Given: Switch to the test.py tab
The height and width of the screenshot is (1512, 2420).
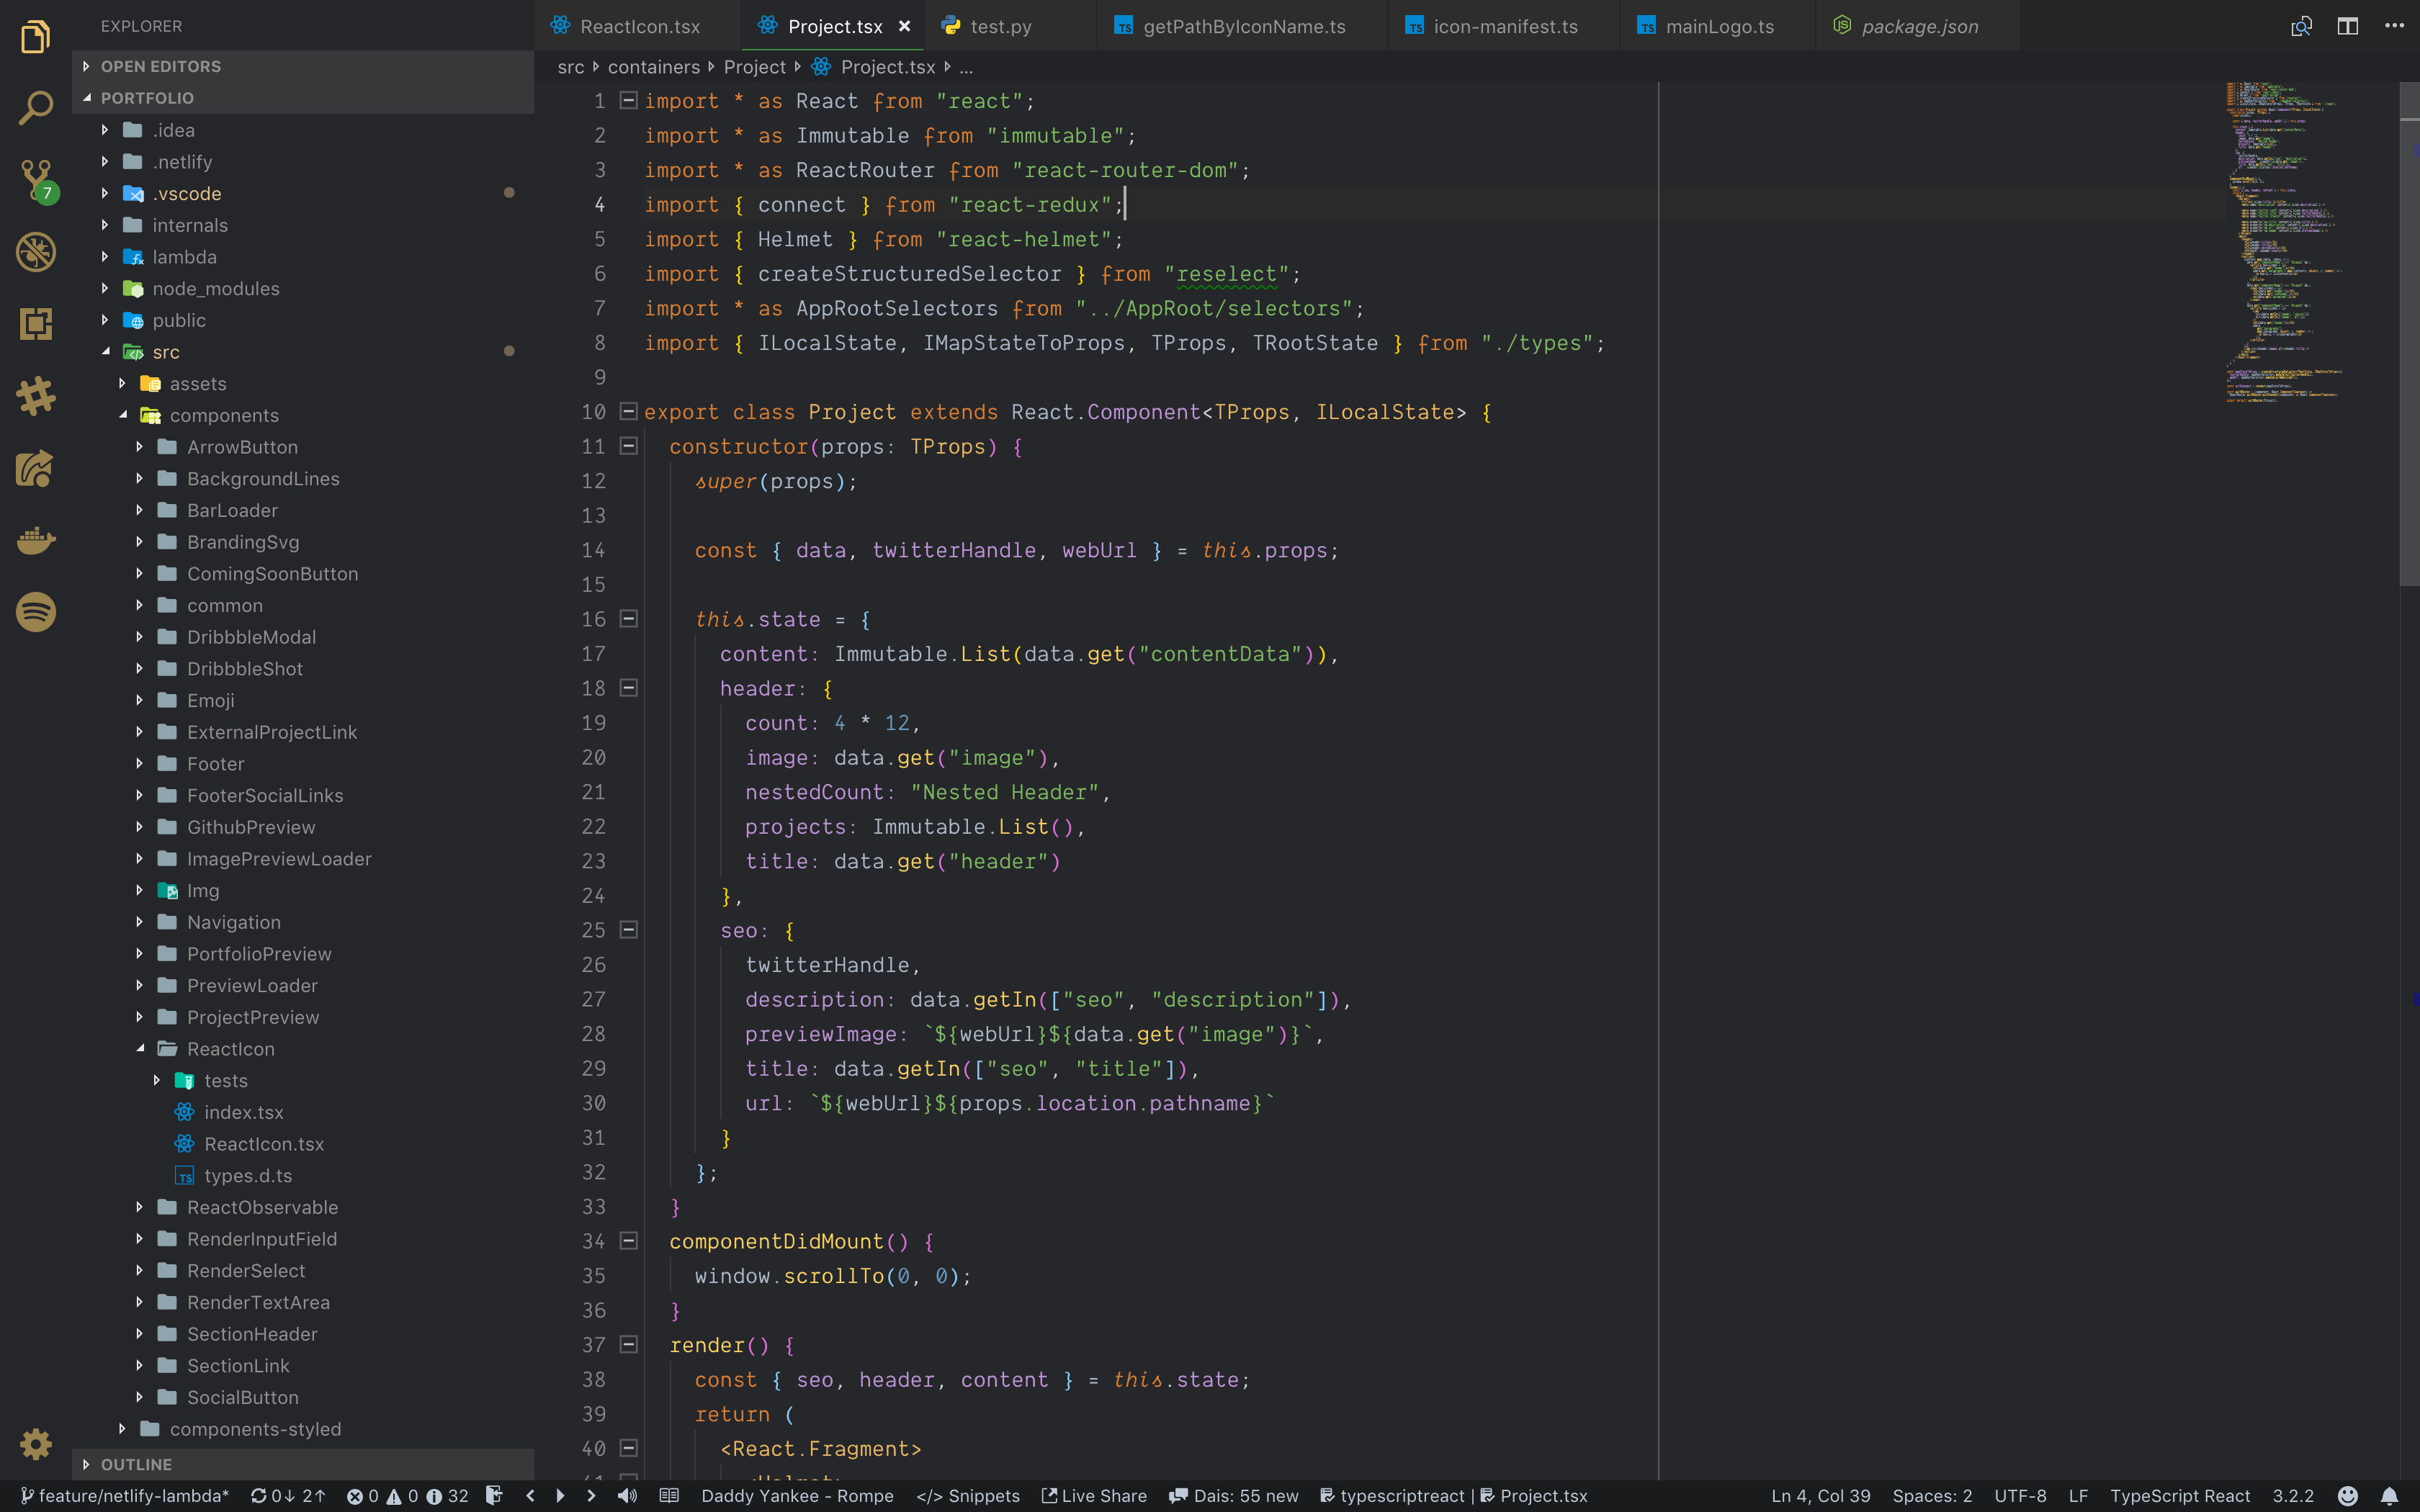Looking at the screenshot, I should (1000, 27).
